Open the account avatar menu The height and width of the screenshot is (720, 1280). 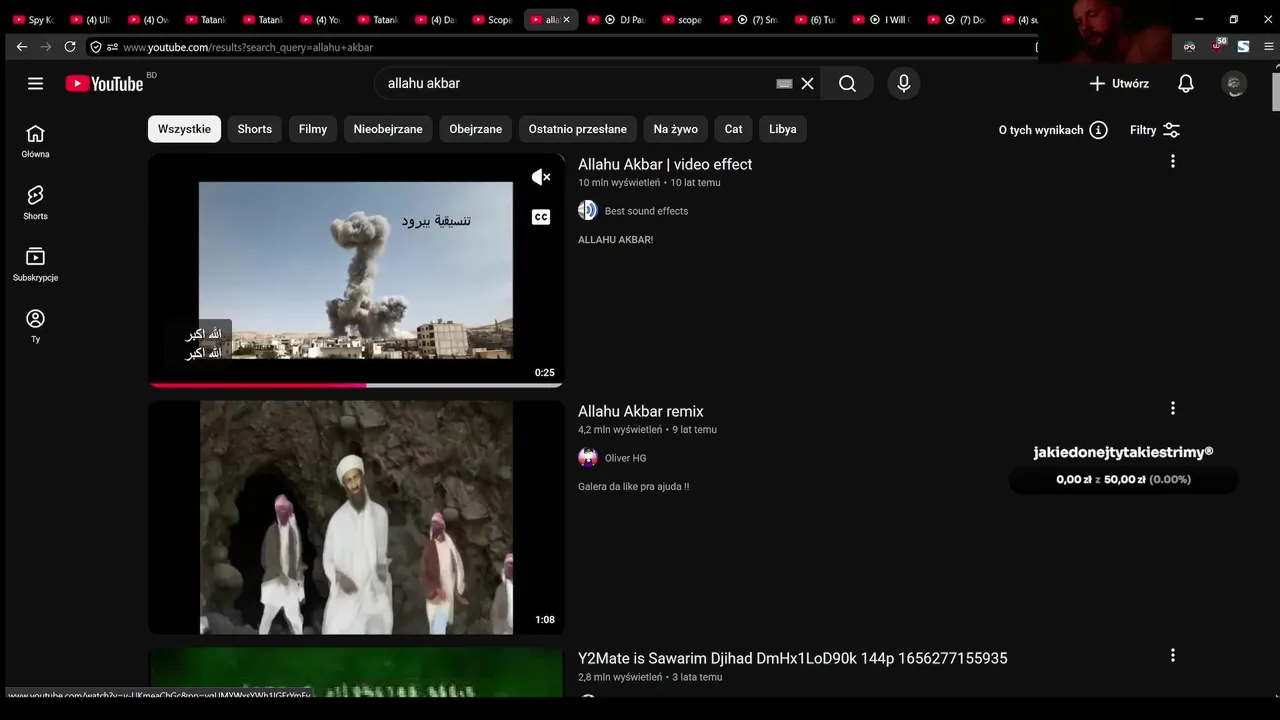click(x=1234, y=84)
